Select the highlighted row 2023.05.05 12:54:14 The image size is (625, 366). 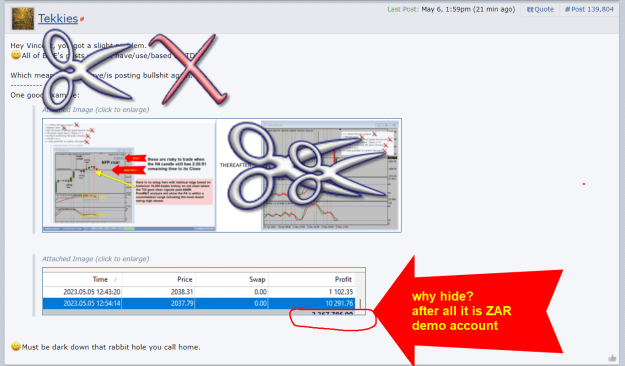[x=199, y=303]
